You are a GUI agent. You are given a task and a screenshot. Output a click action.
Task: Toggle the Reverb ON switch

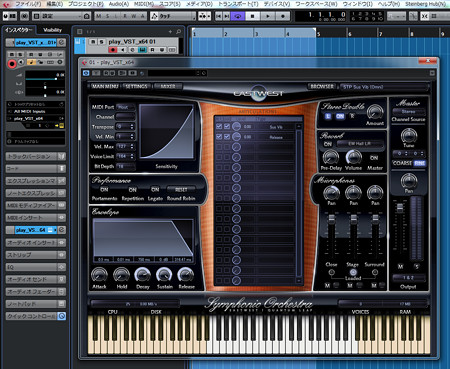tap(328, 144)
